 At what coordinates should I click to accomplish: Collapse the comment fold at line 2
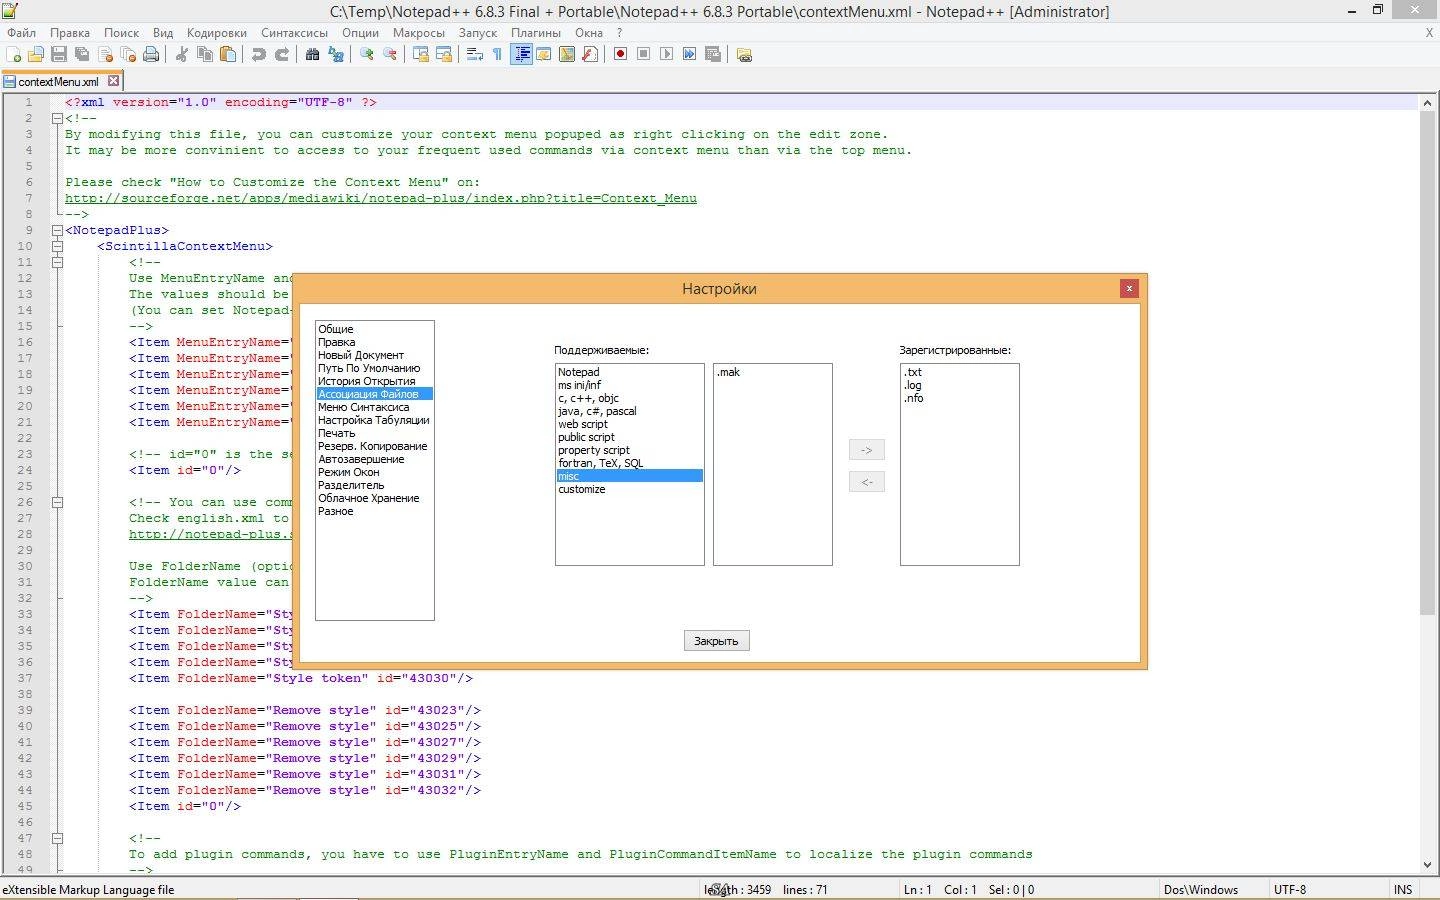coord(57,118)
